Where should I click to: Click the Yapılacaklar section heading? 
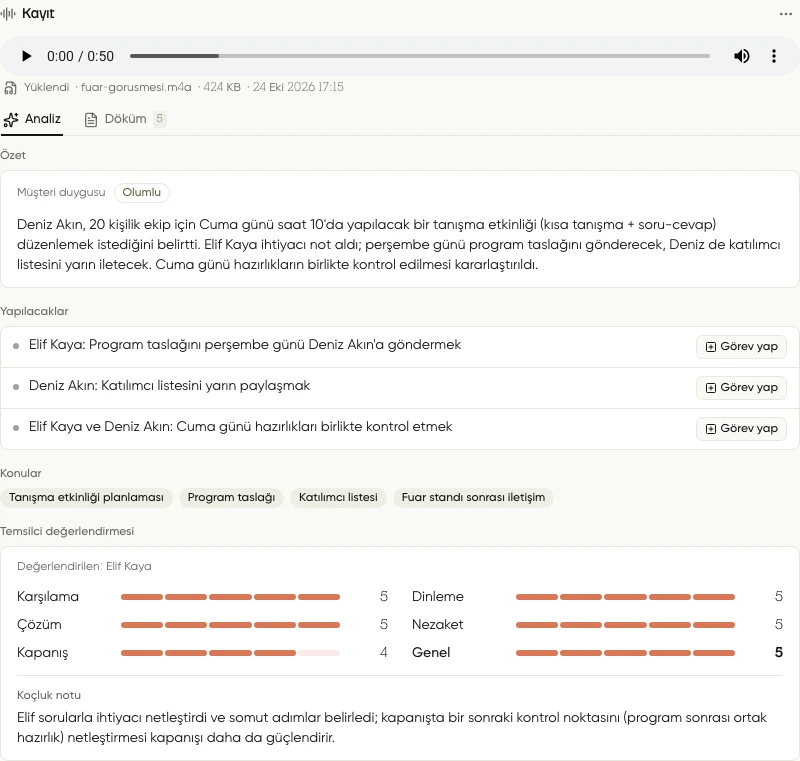(34, 311)
